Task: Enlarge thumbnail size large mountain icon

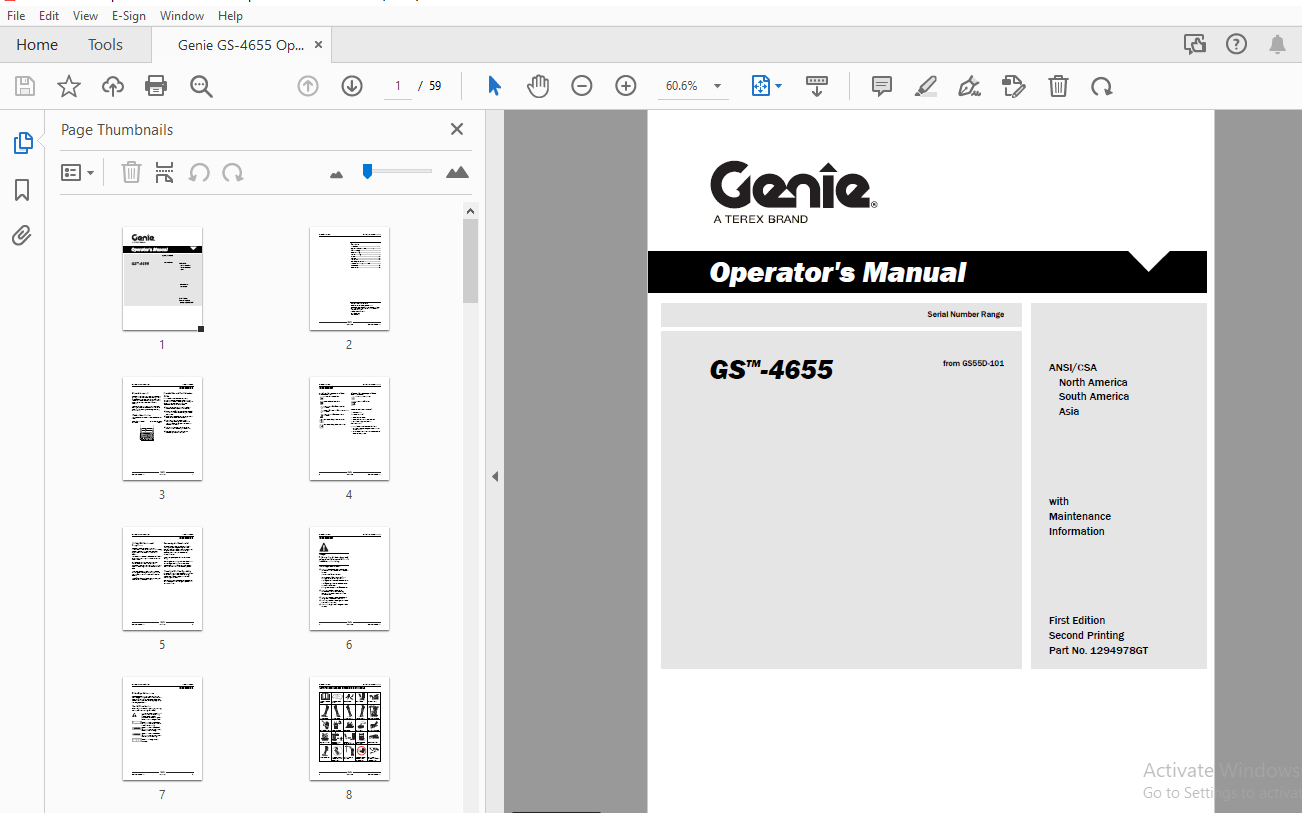Action: point(457,172)
